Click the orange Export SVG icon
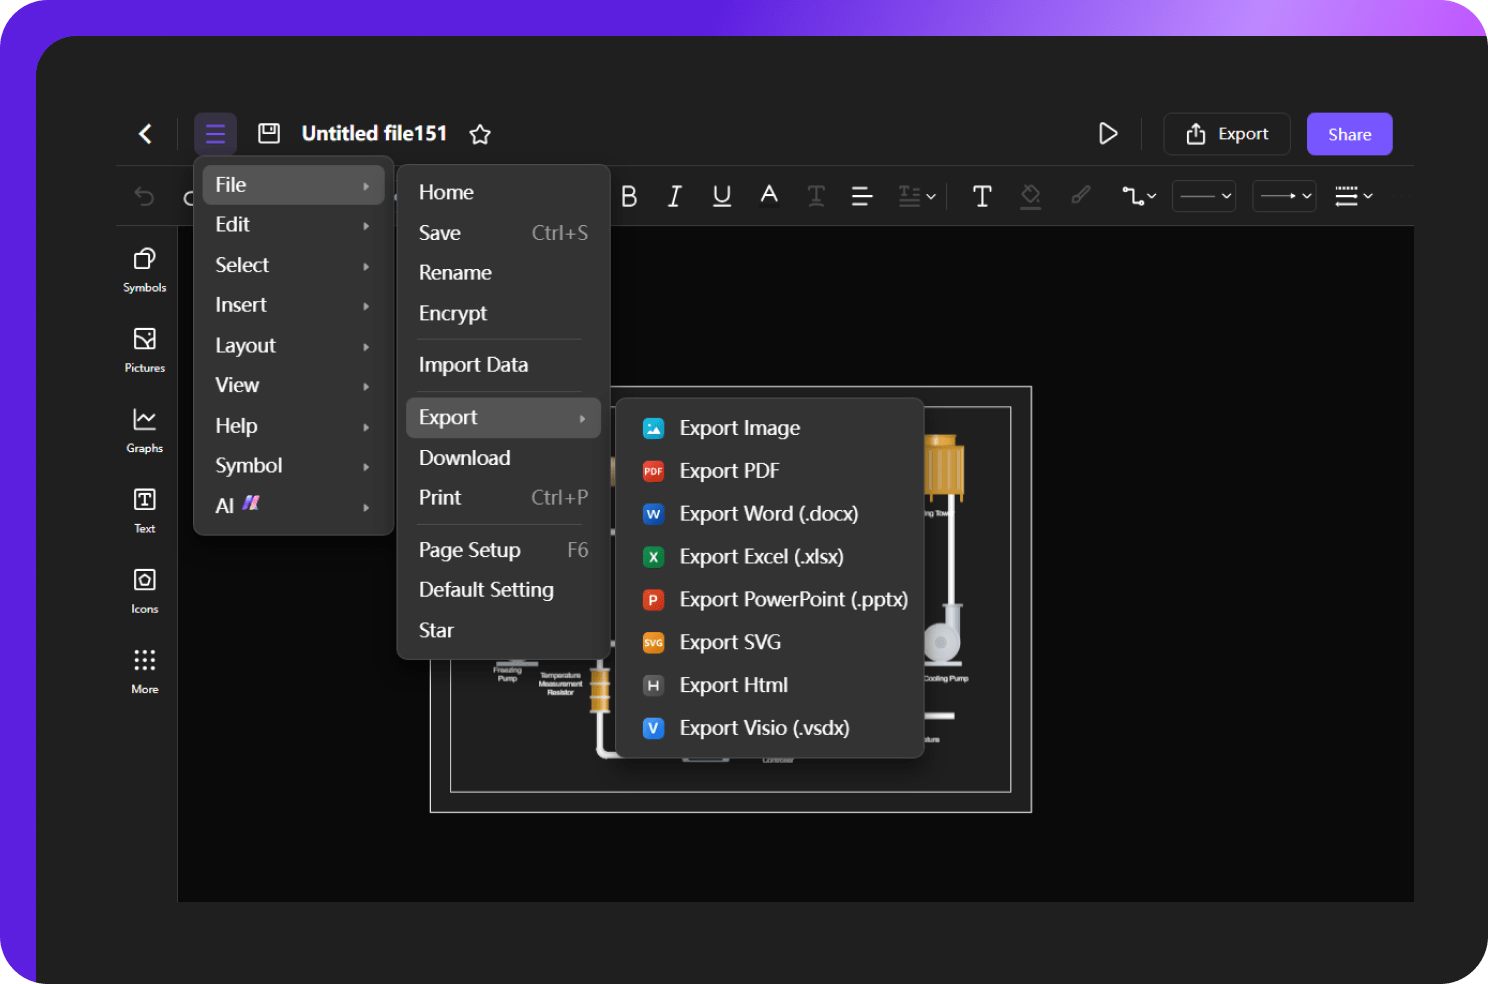1488x984 pixels. click(x=653, y=643)
